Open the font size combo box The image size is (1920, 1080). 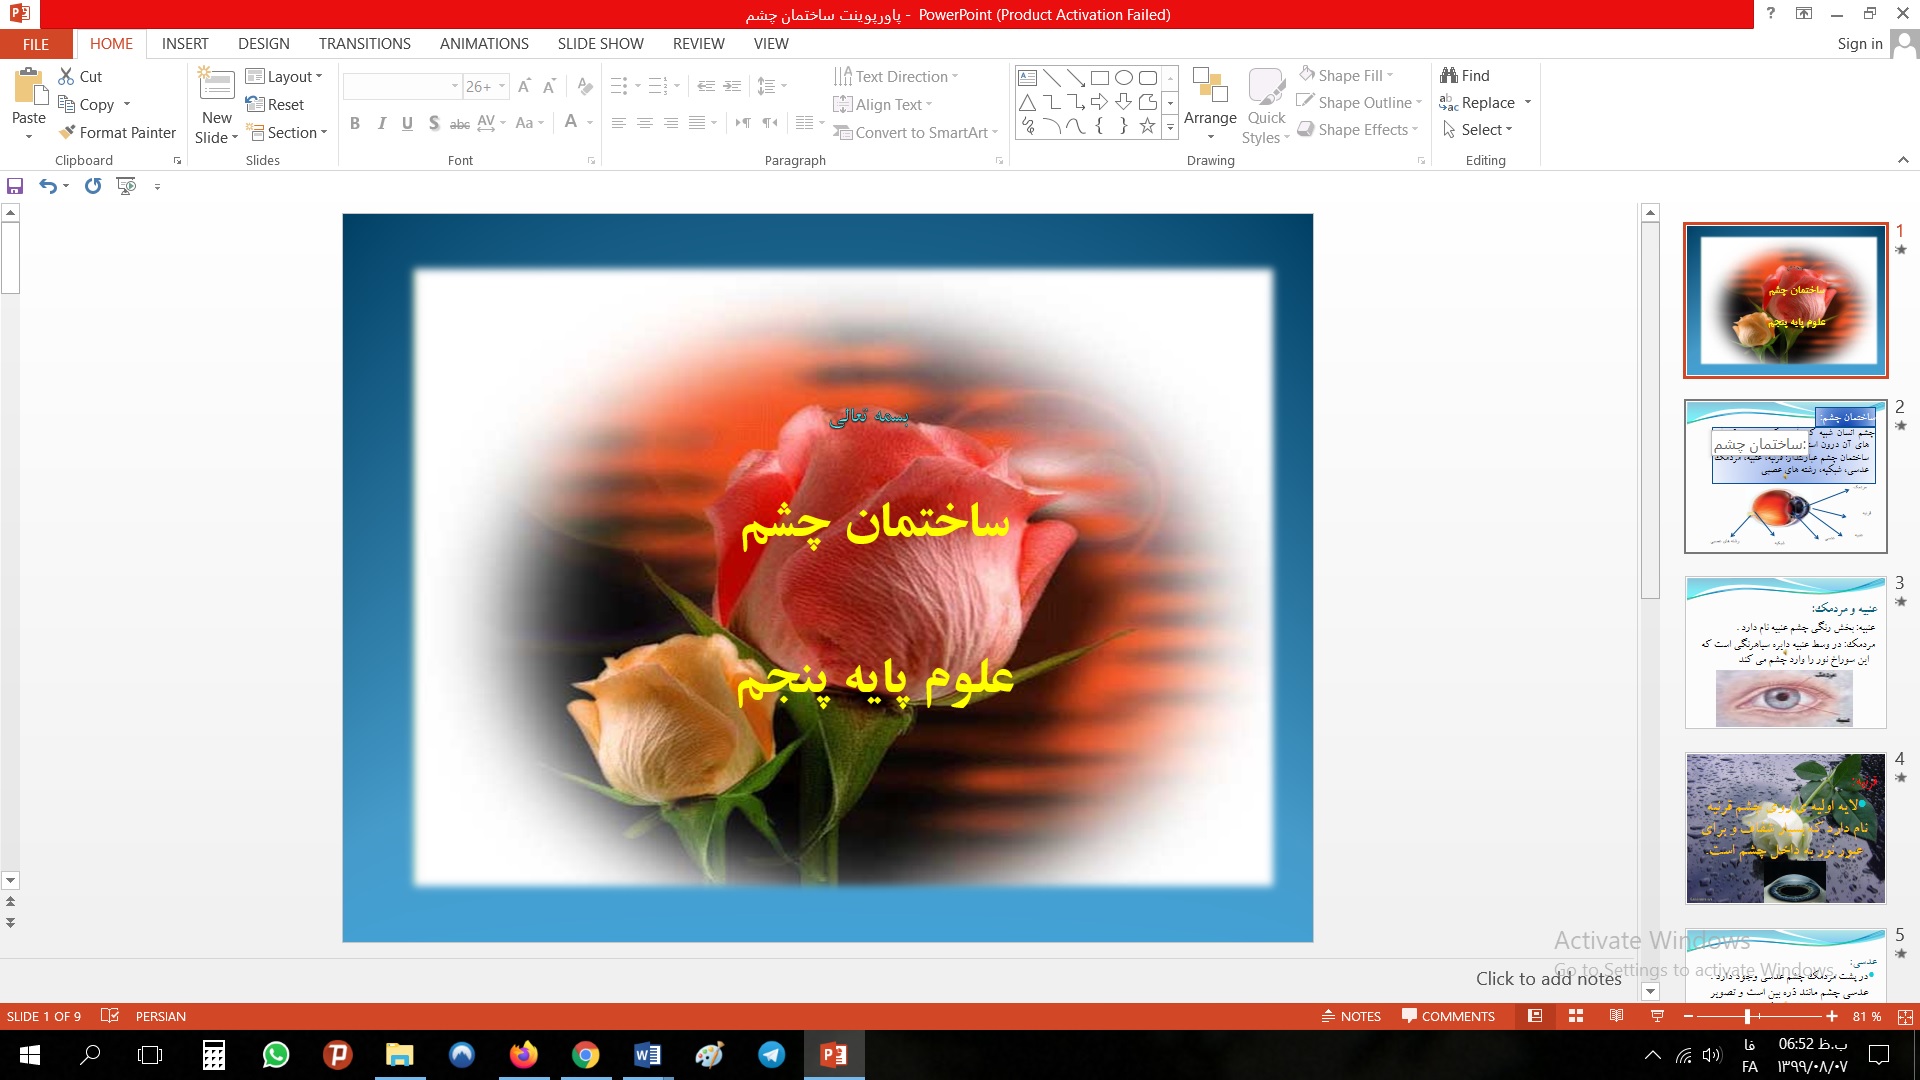point(486,87)
